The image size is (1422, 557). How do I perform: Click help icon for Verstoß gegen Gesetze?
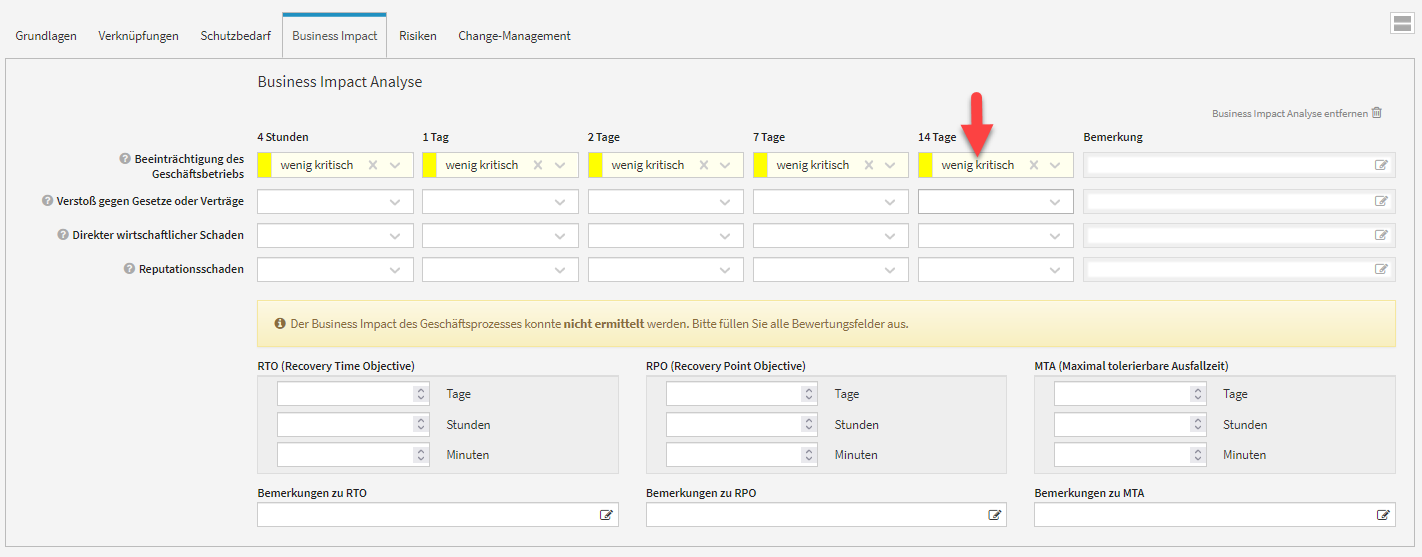[x=47, y=201]
